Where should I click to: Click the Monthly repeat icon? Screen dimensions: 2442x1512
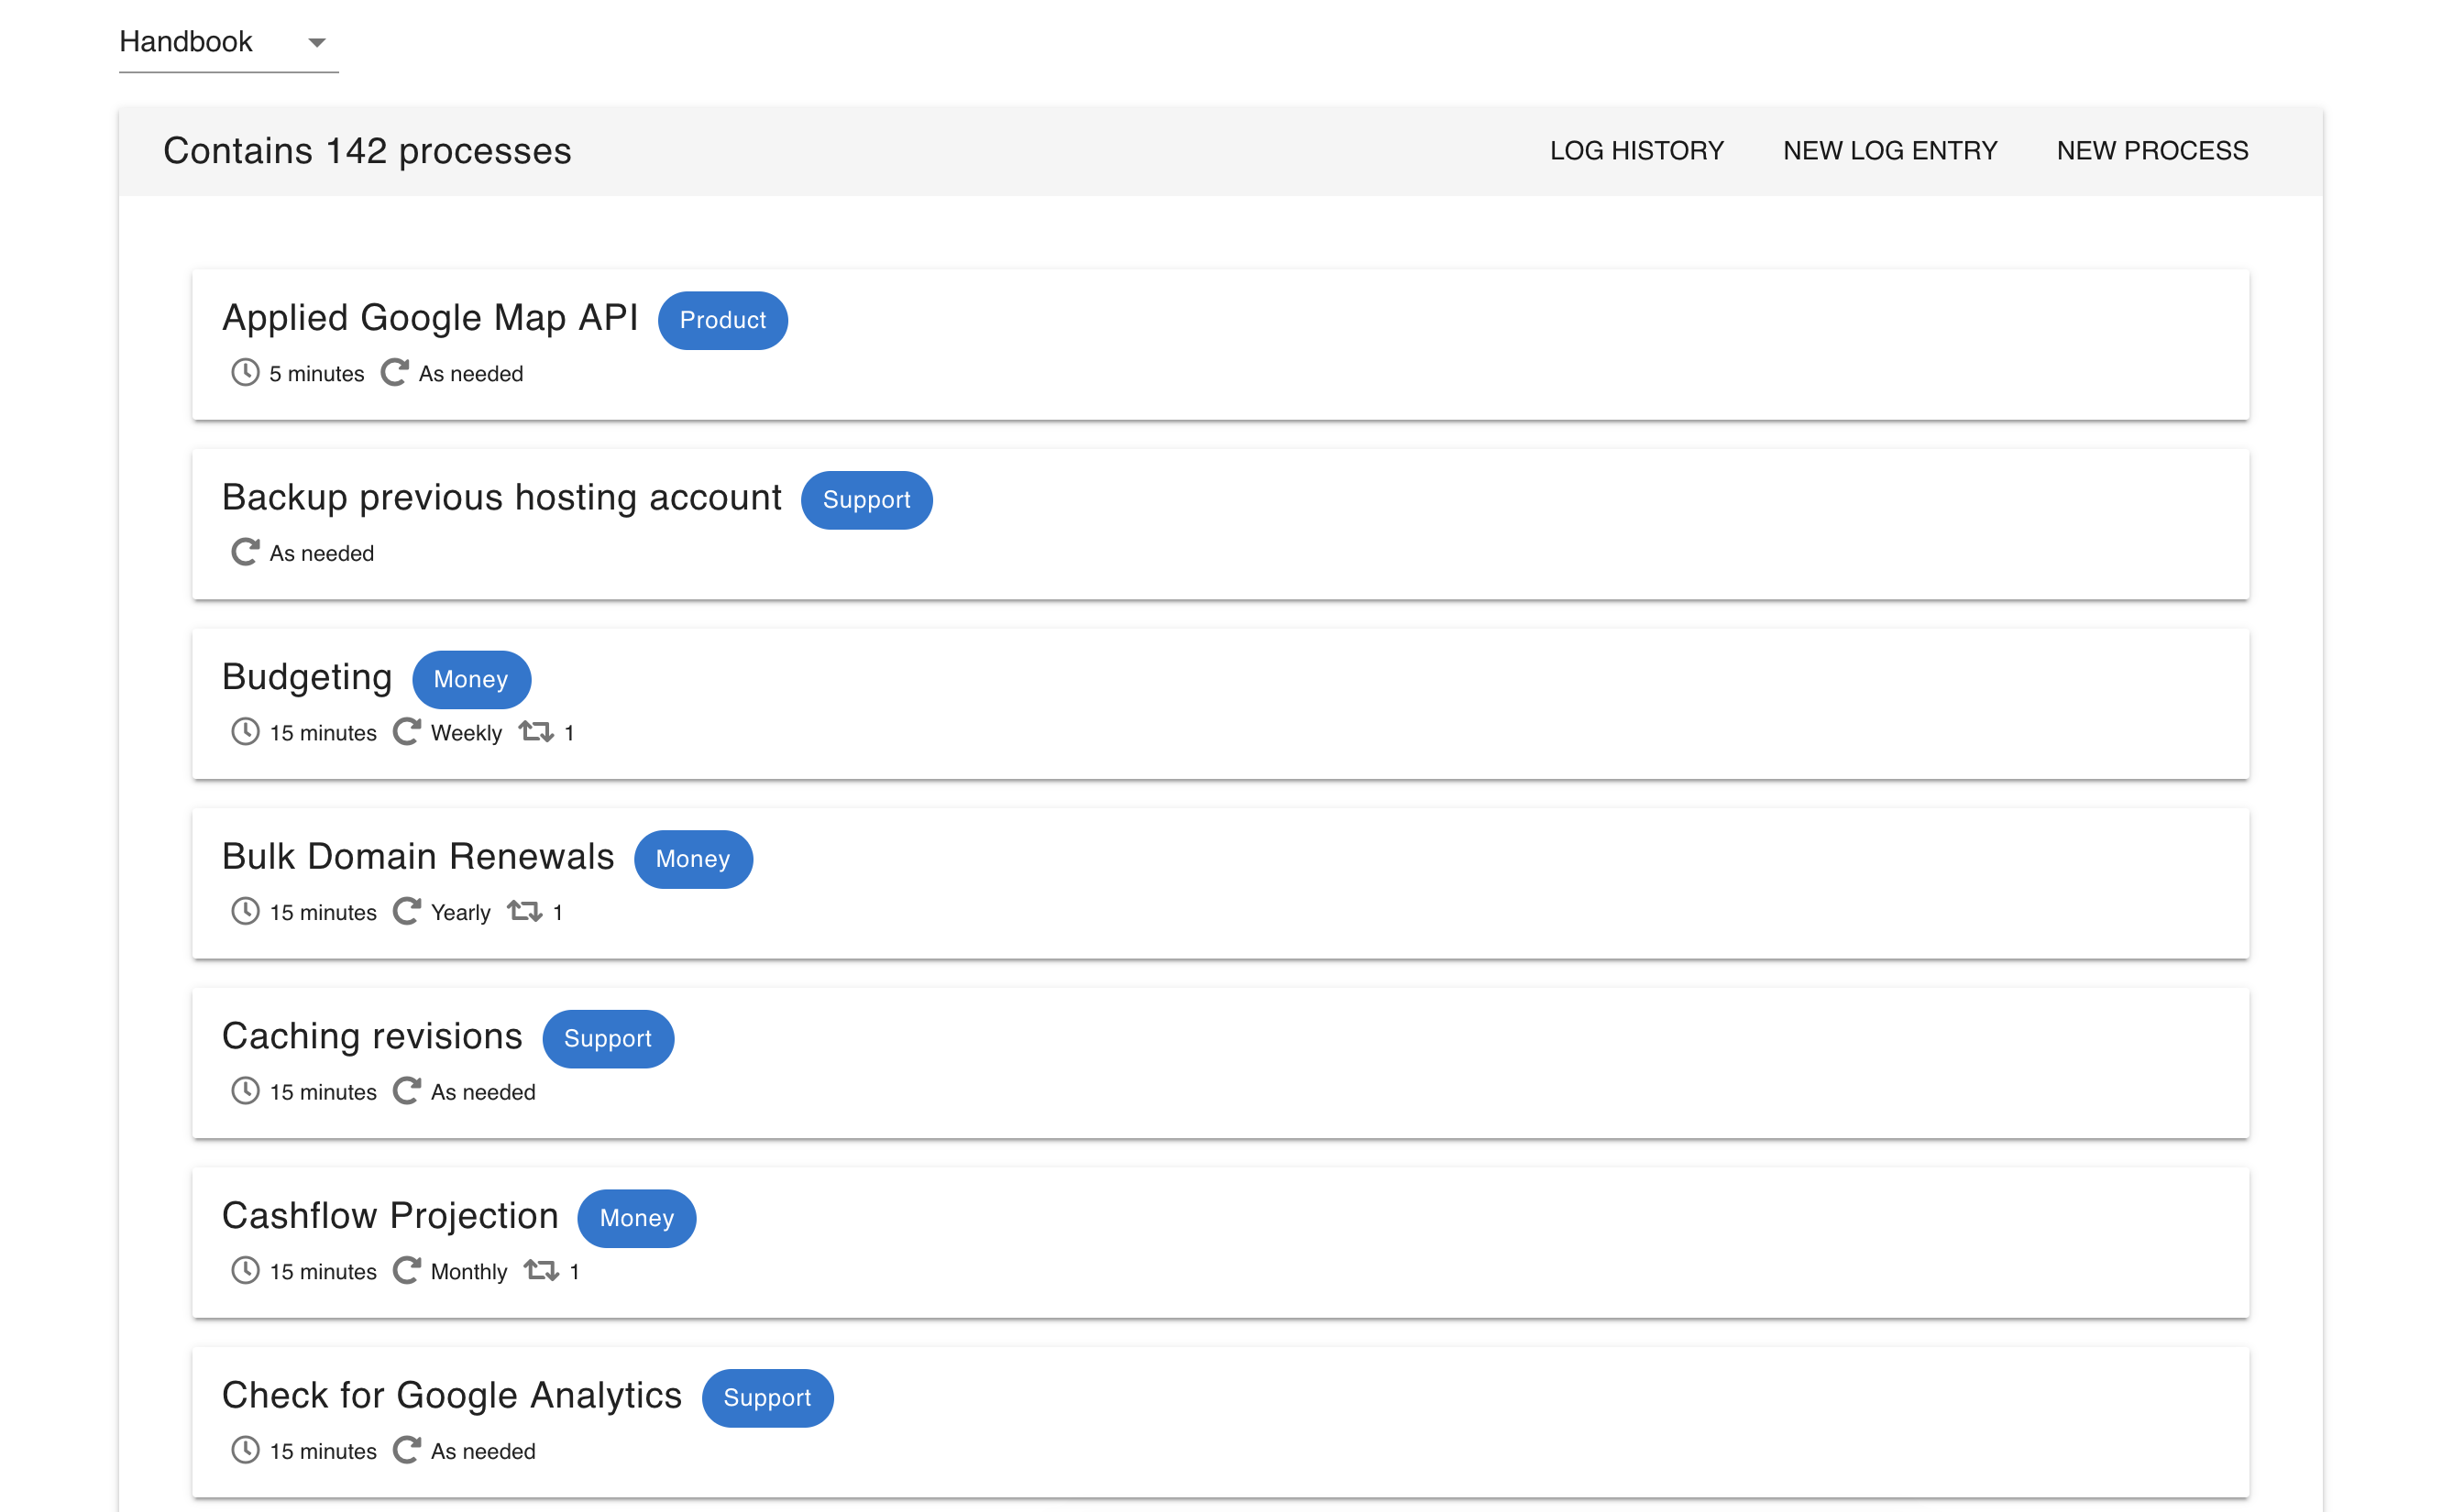pos(406,1271)
